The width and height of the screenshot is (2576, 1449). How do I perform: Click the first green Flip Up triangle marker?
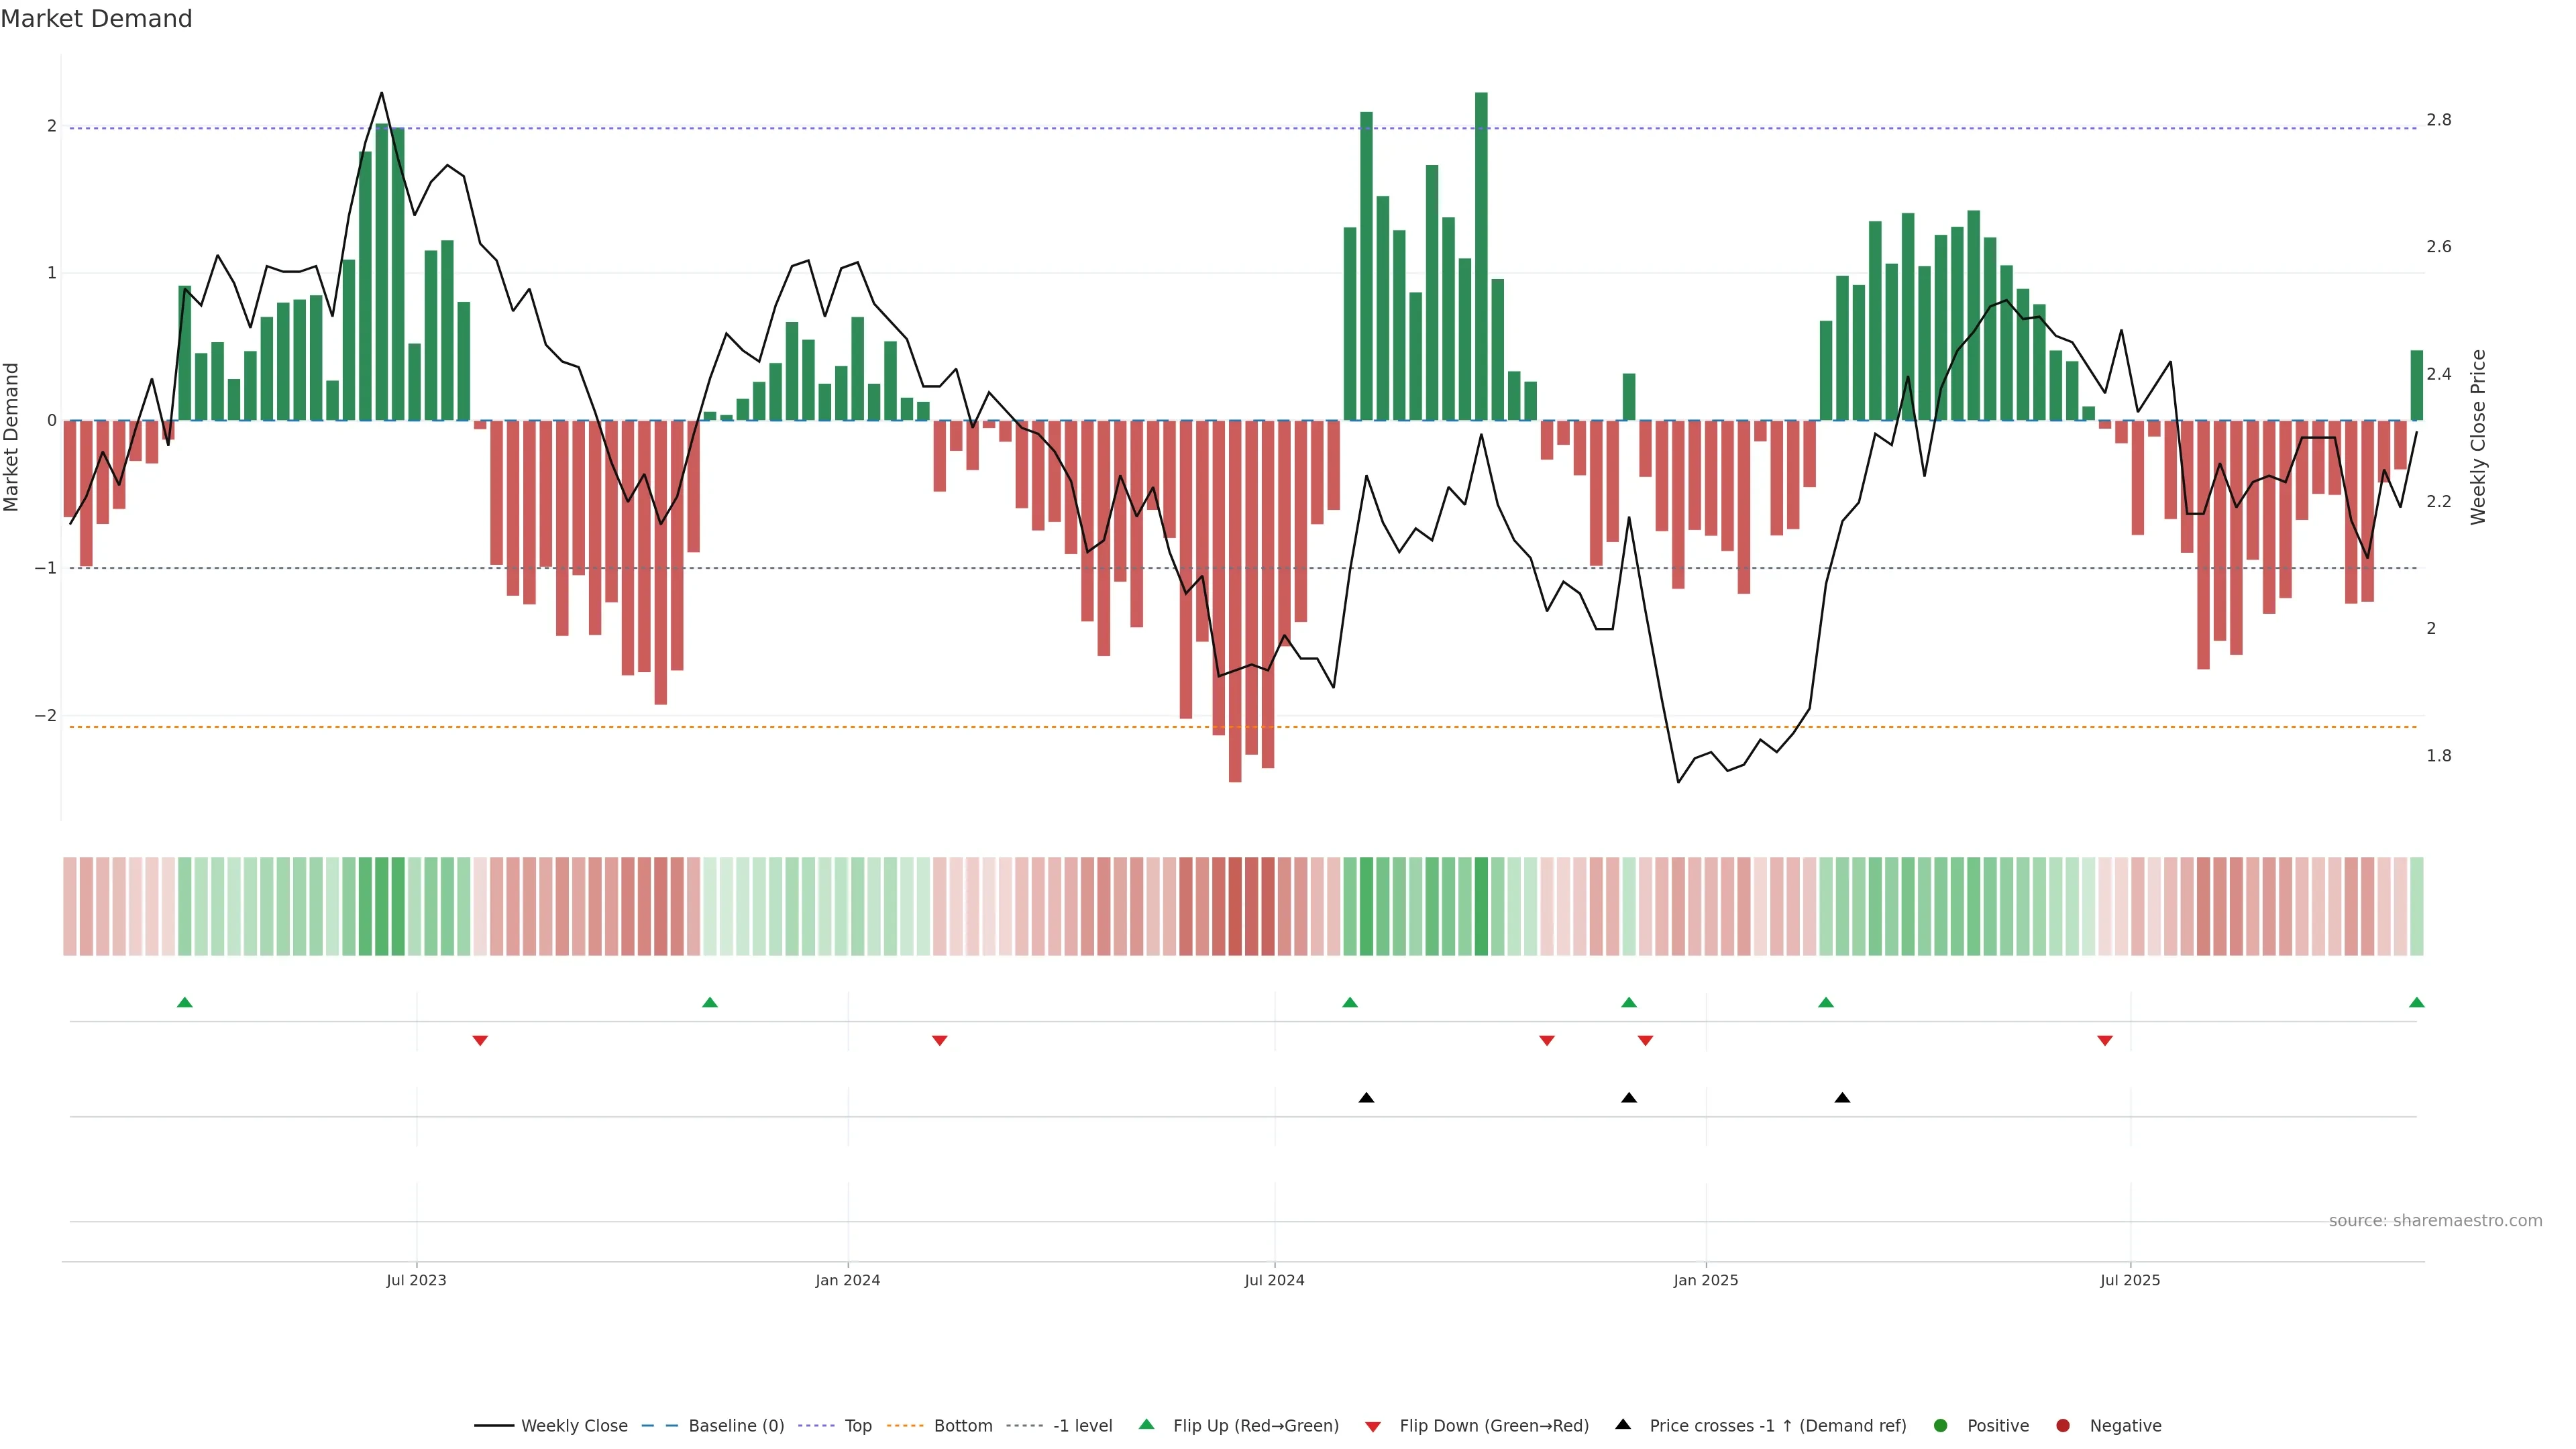(184, 1002)
